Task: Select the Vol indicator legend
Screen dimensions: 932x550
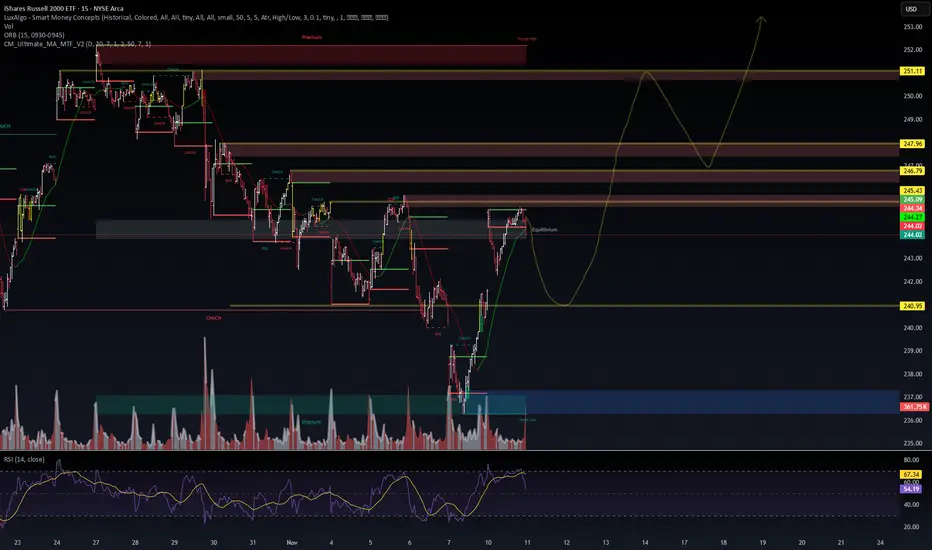Action: click(8, 26)
